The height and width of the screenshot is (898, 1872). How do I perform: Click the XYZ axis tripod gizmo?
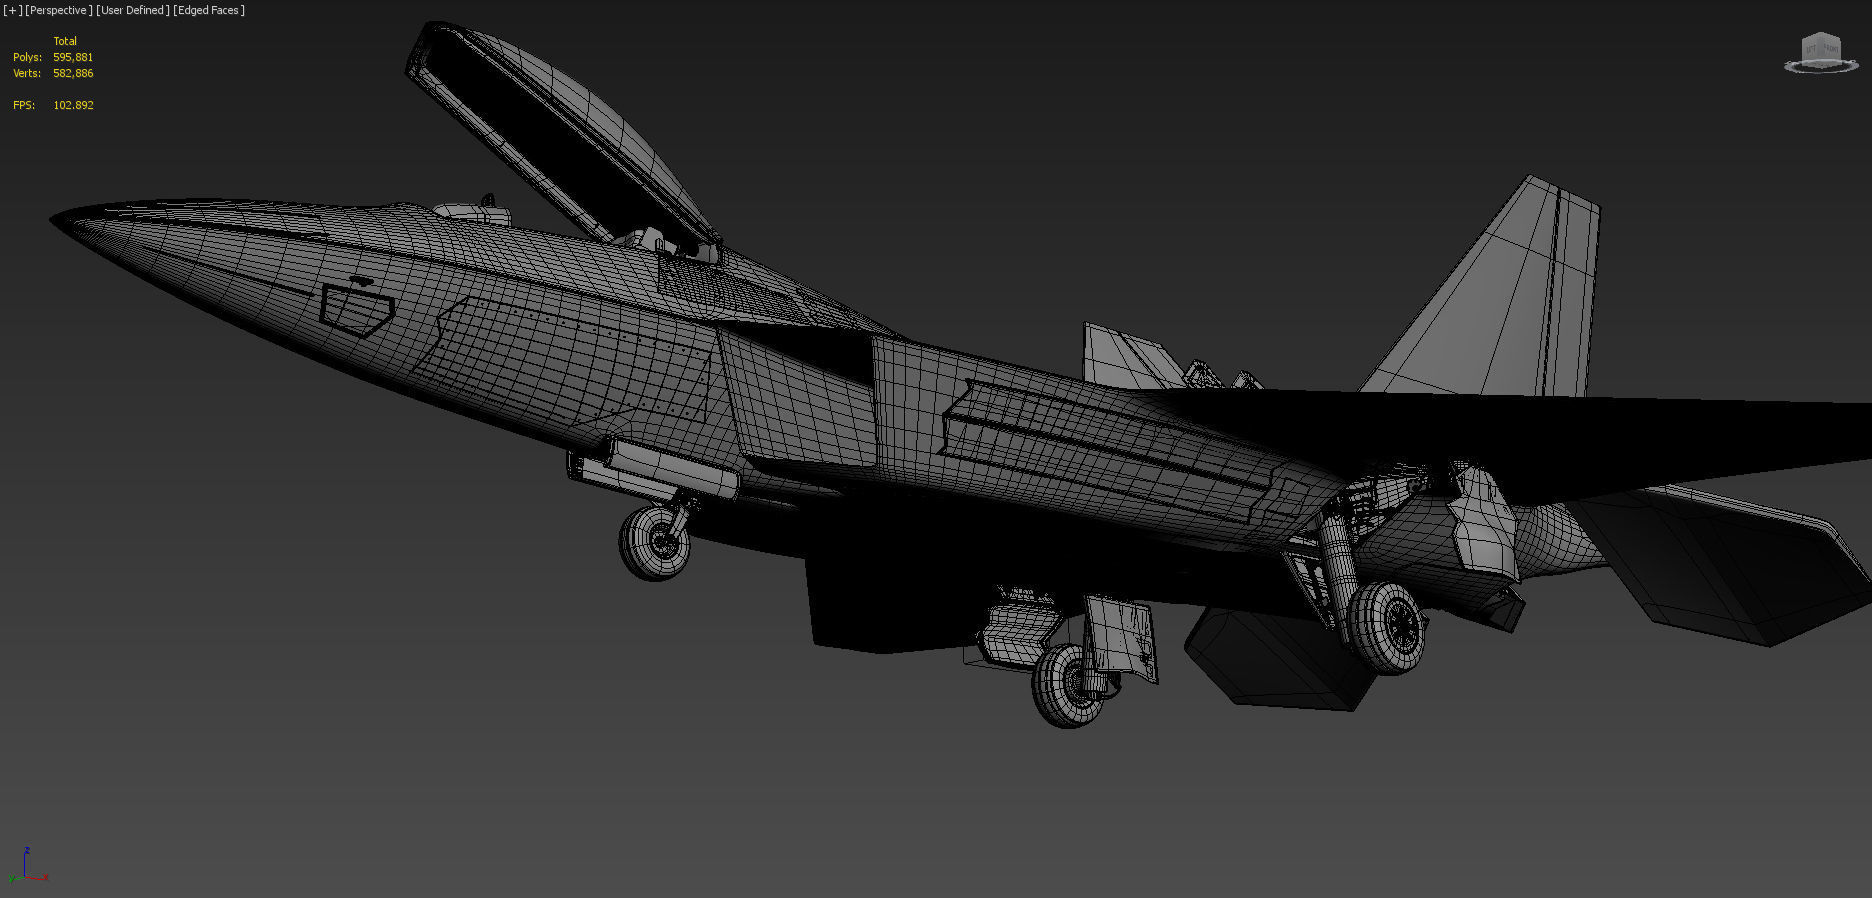(x=27, y=865)
